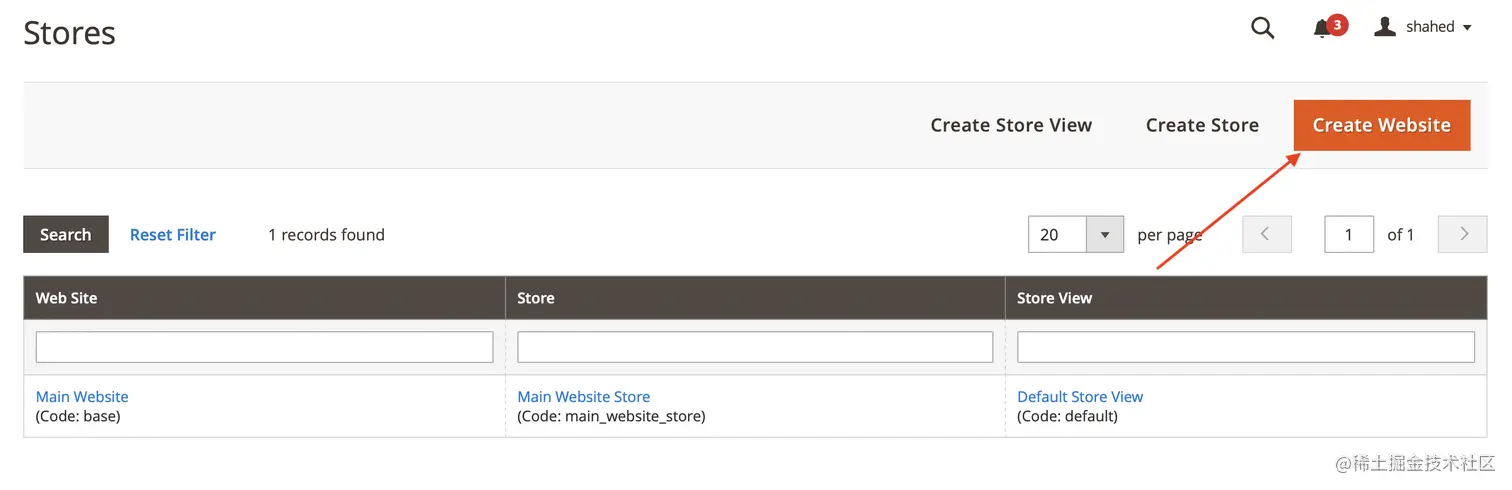1512x490 pixels.
Task: Click the Search button
Action: (65, 234)
